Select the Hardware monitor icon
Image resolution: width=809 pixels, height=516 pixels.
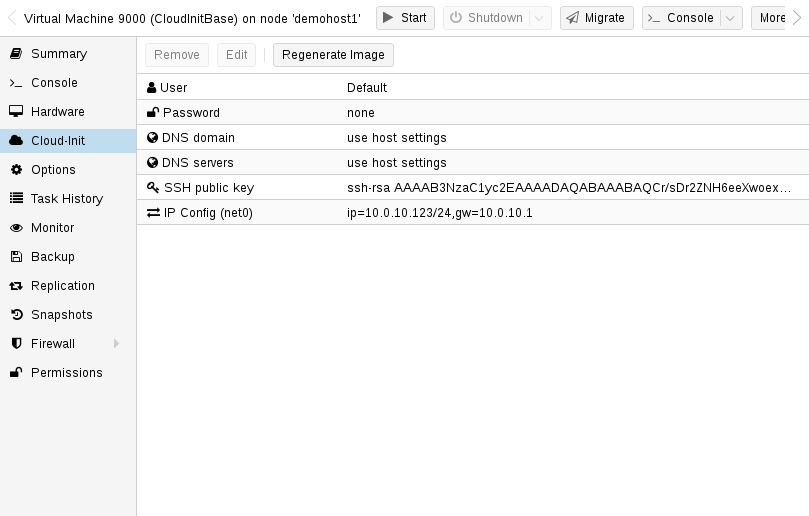[16, 111]
